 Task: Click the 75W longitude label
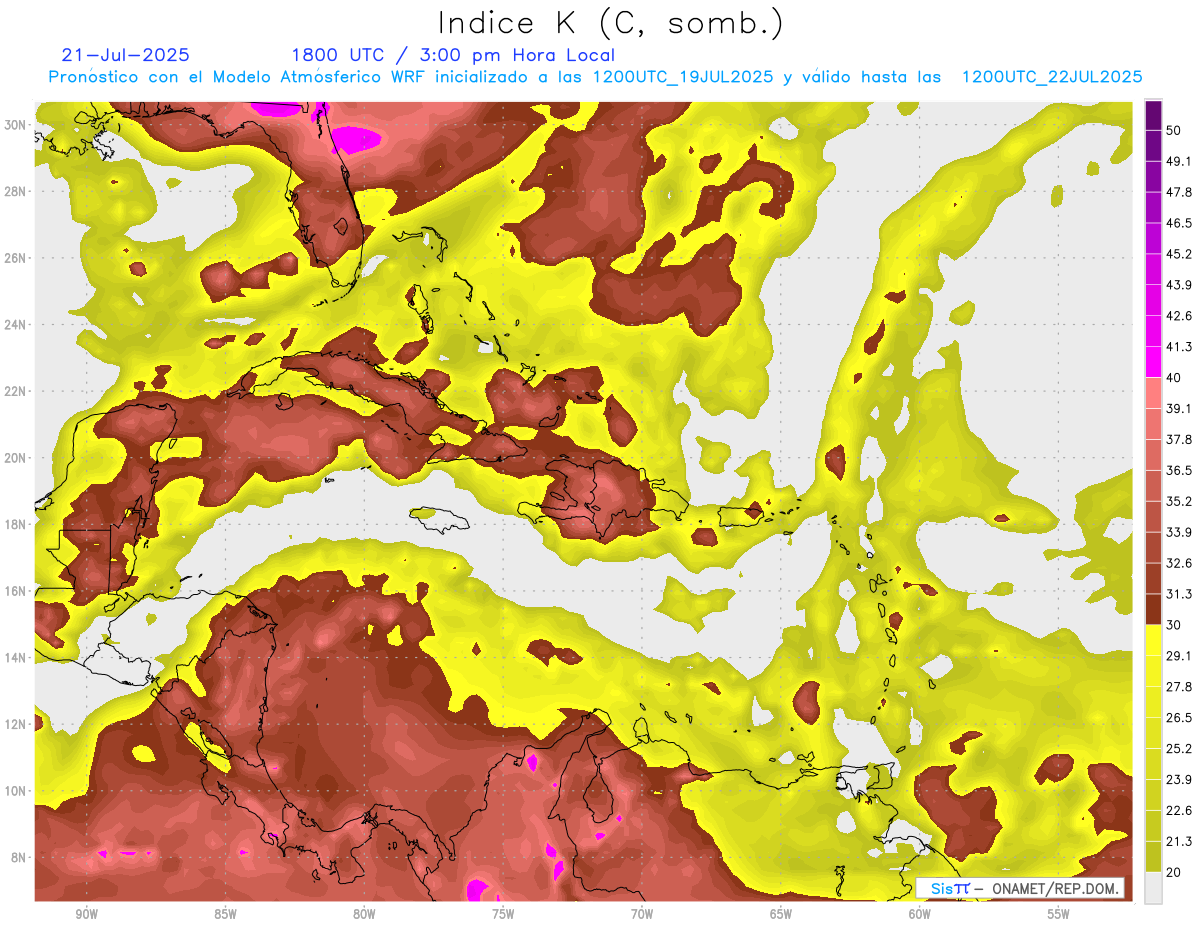[x=503, y=915]
